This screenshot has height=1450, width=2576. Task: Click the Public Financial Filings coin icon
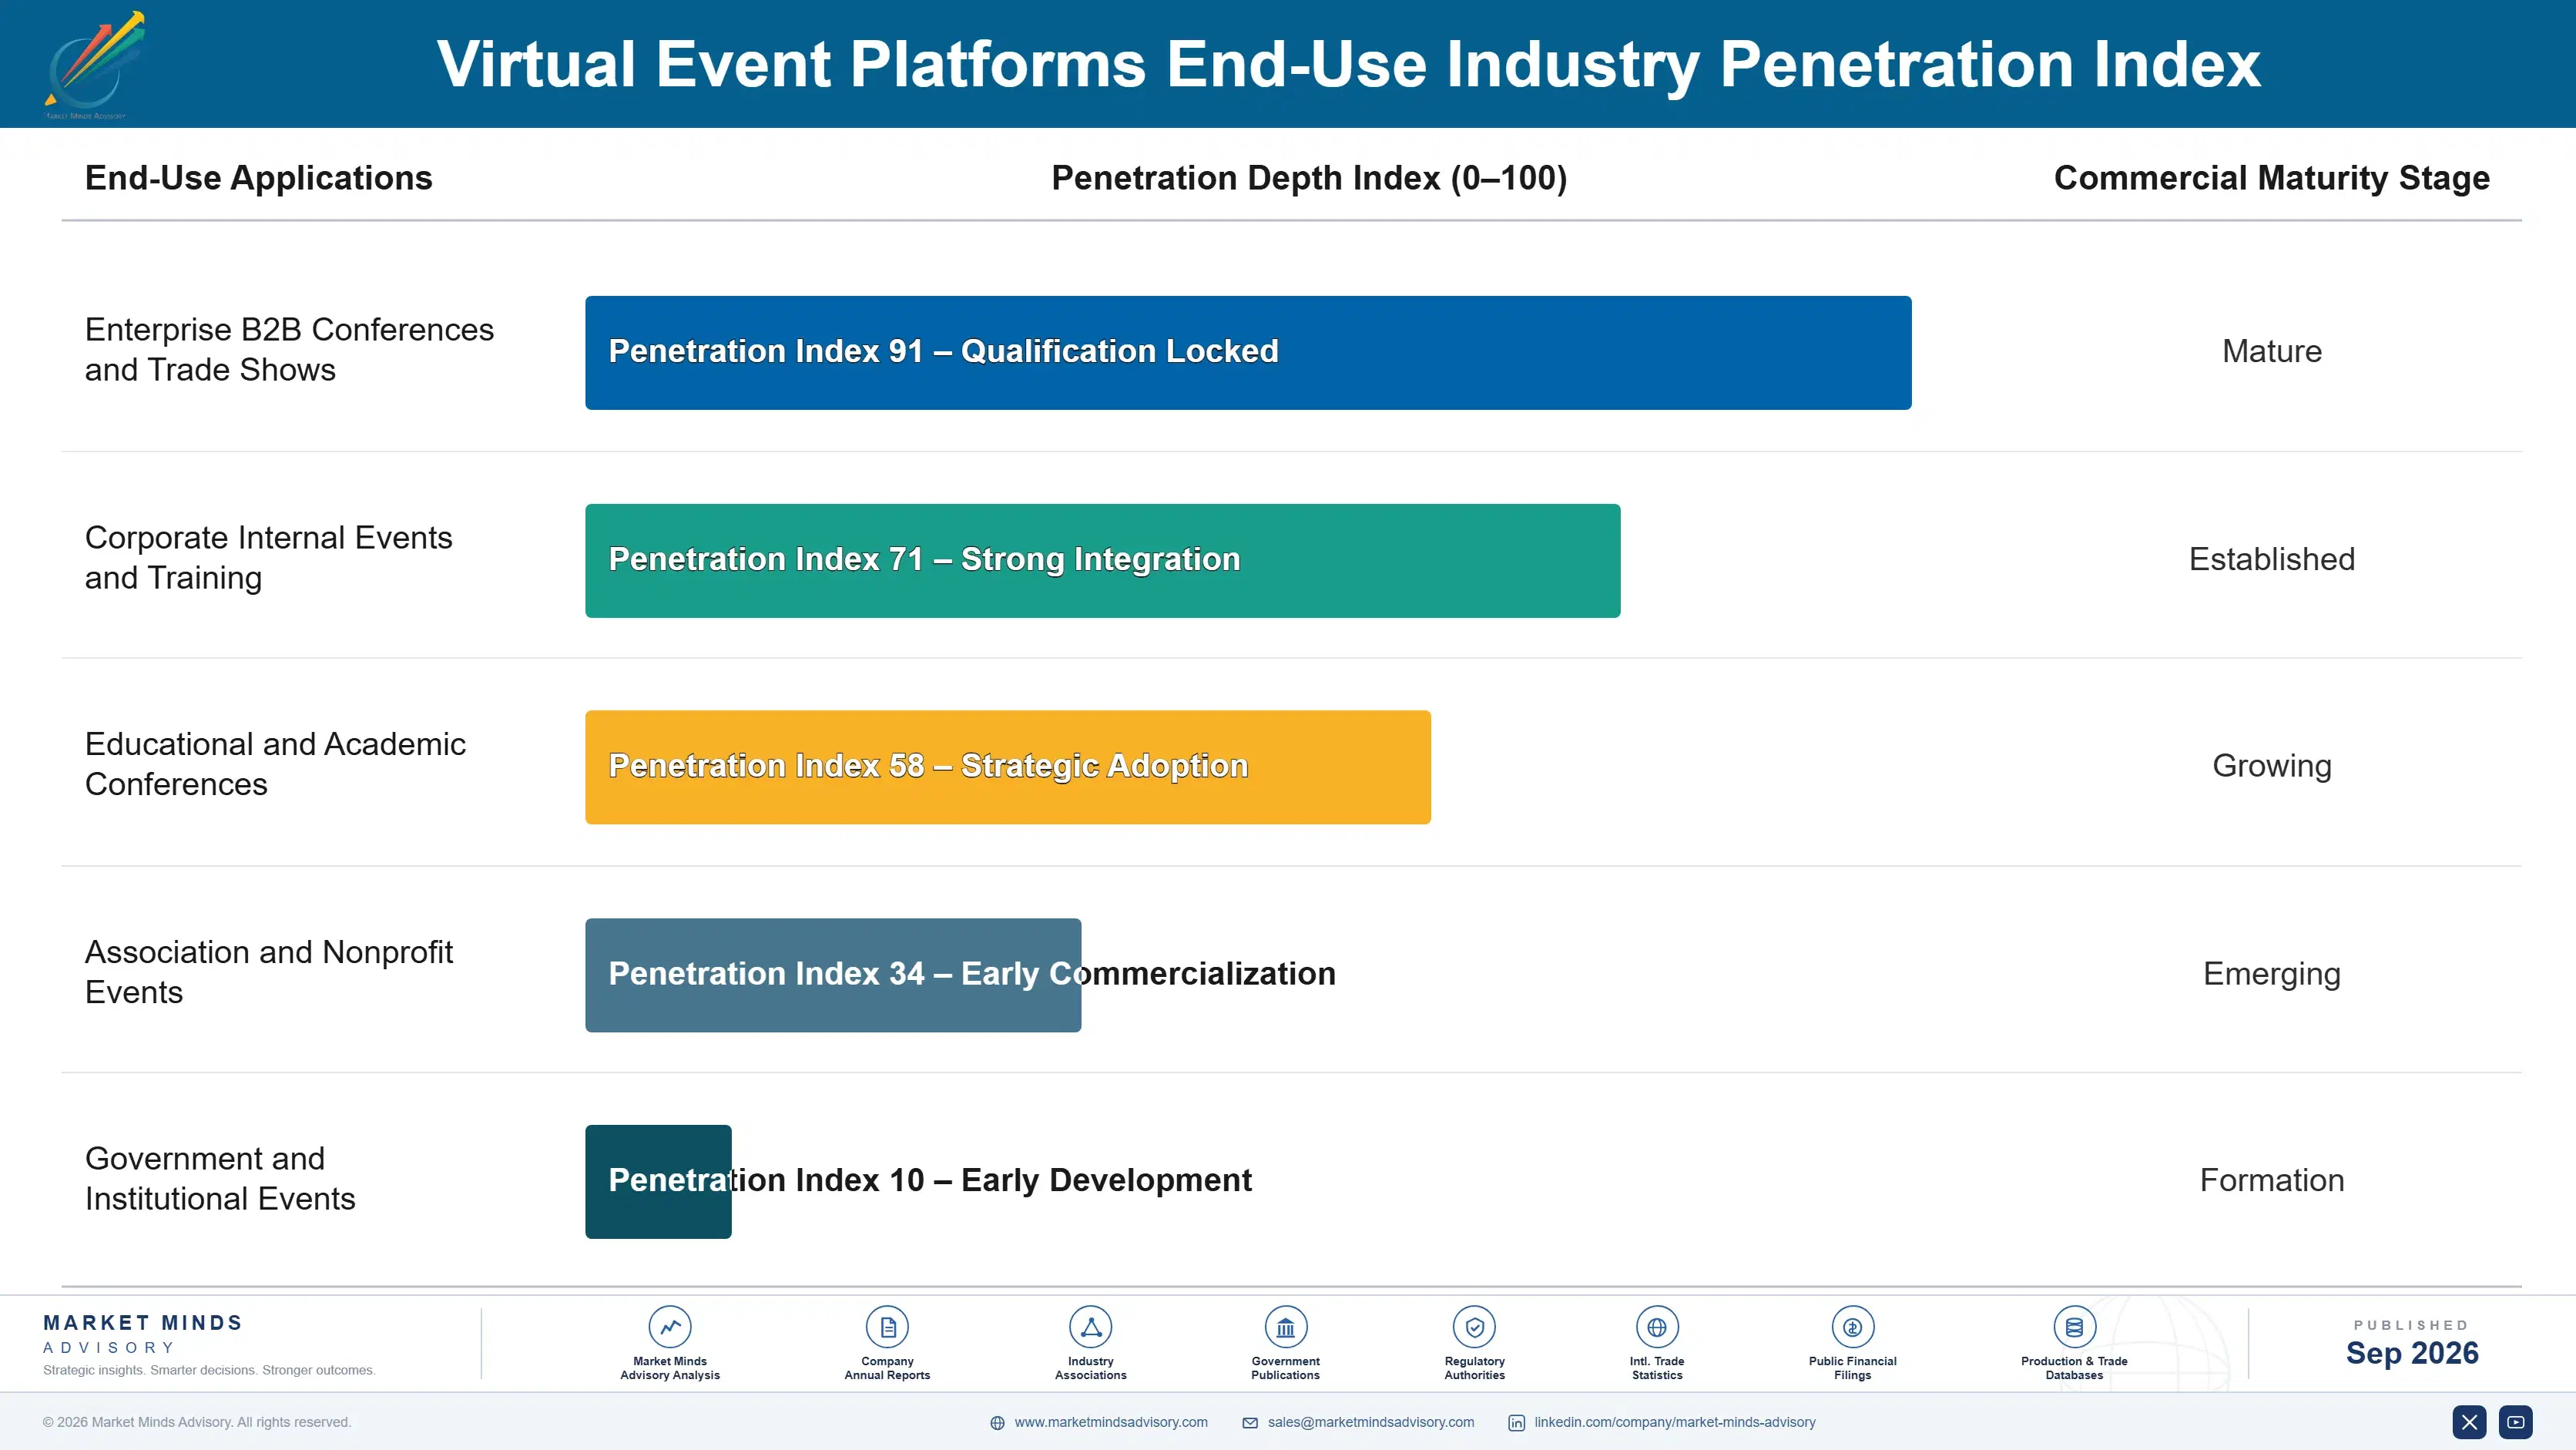pyautogui.click(x=1852, y=1327)
